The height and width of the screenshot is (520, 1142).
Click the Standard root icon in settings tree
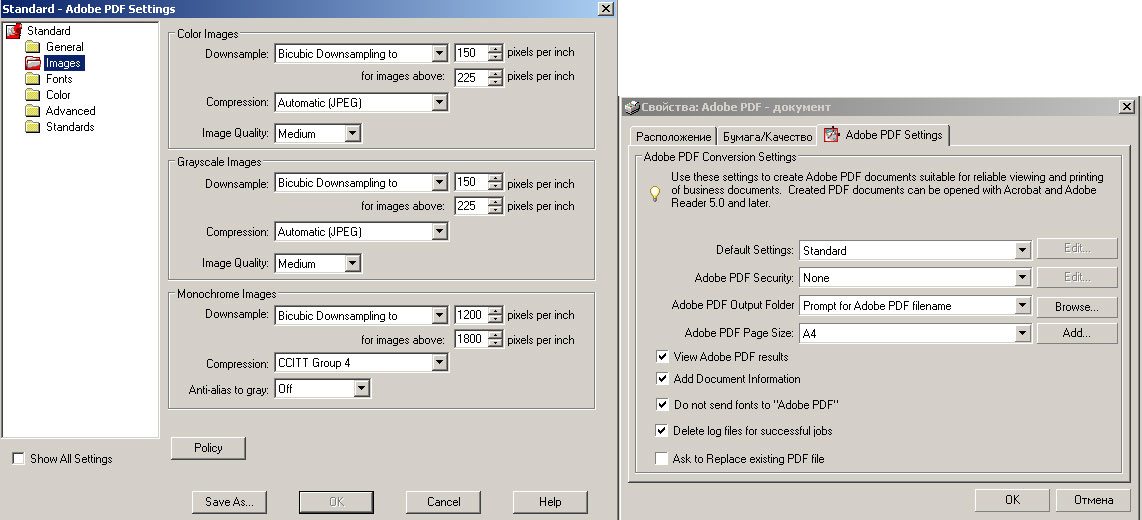[x=14, y=31]
